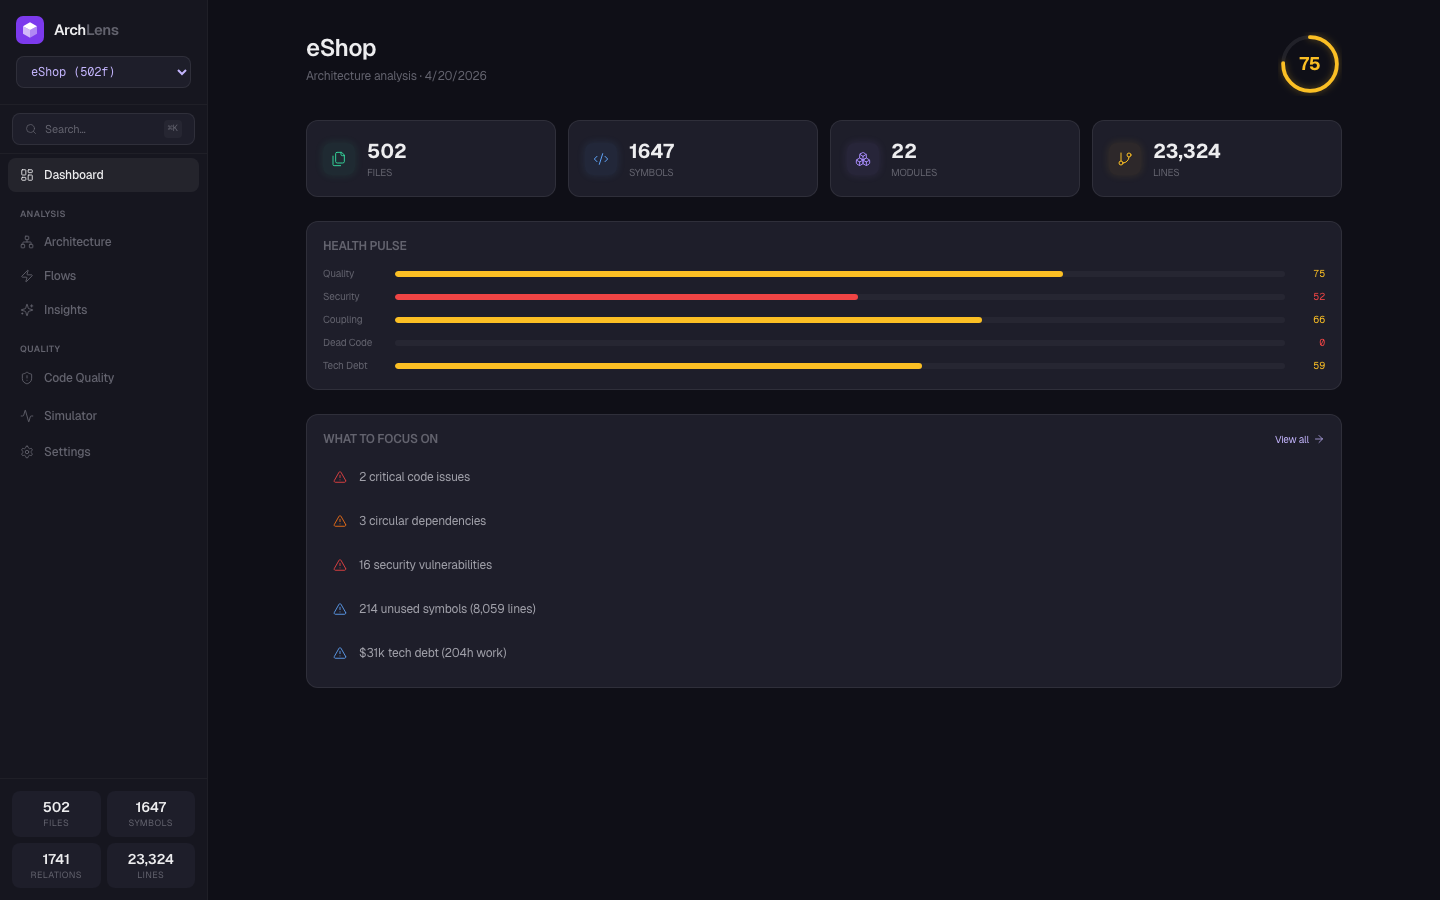This screenshot has height=900, width=1440.
Task: Click the branch icon on the LINES card
Action: coord(1124,158)
